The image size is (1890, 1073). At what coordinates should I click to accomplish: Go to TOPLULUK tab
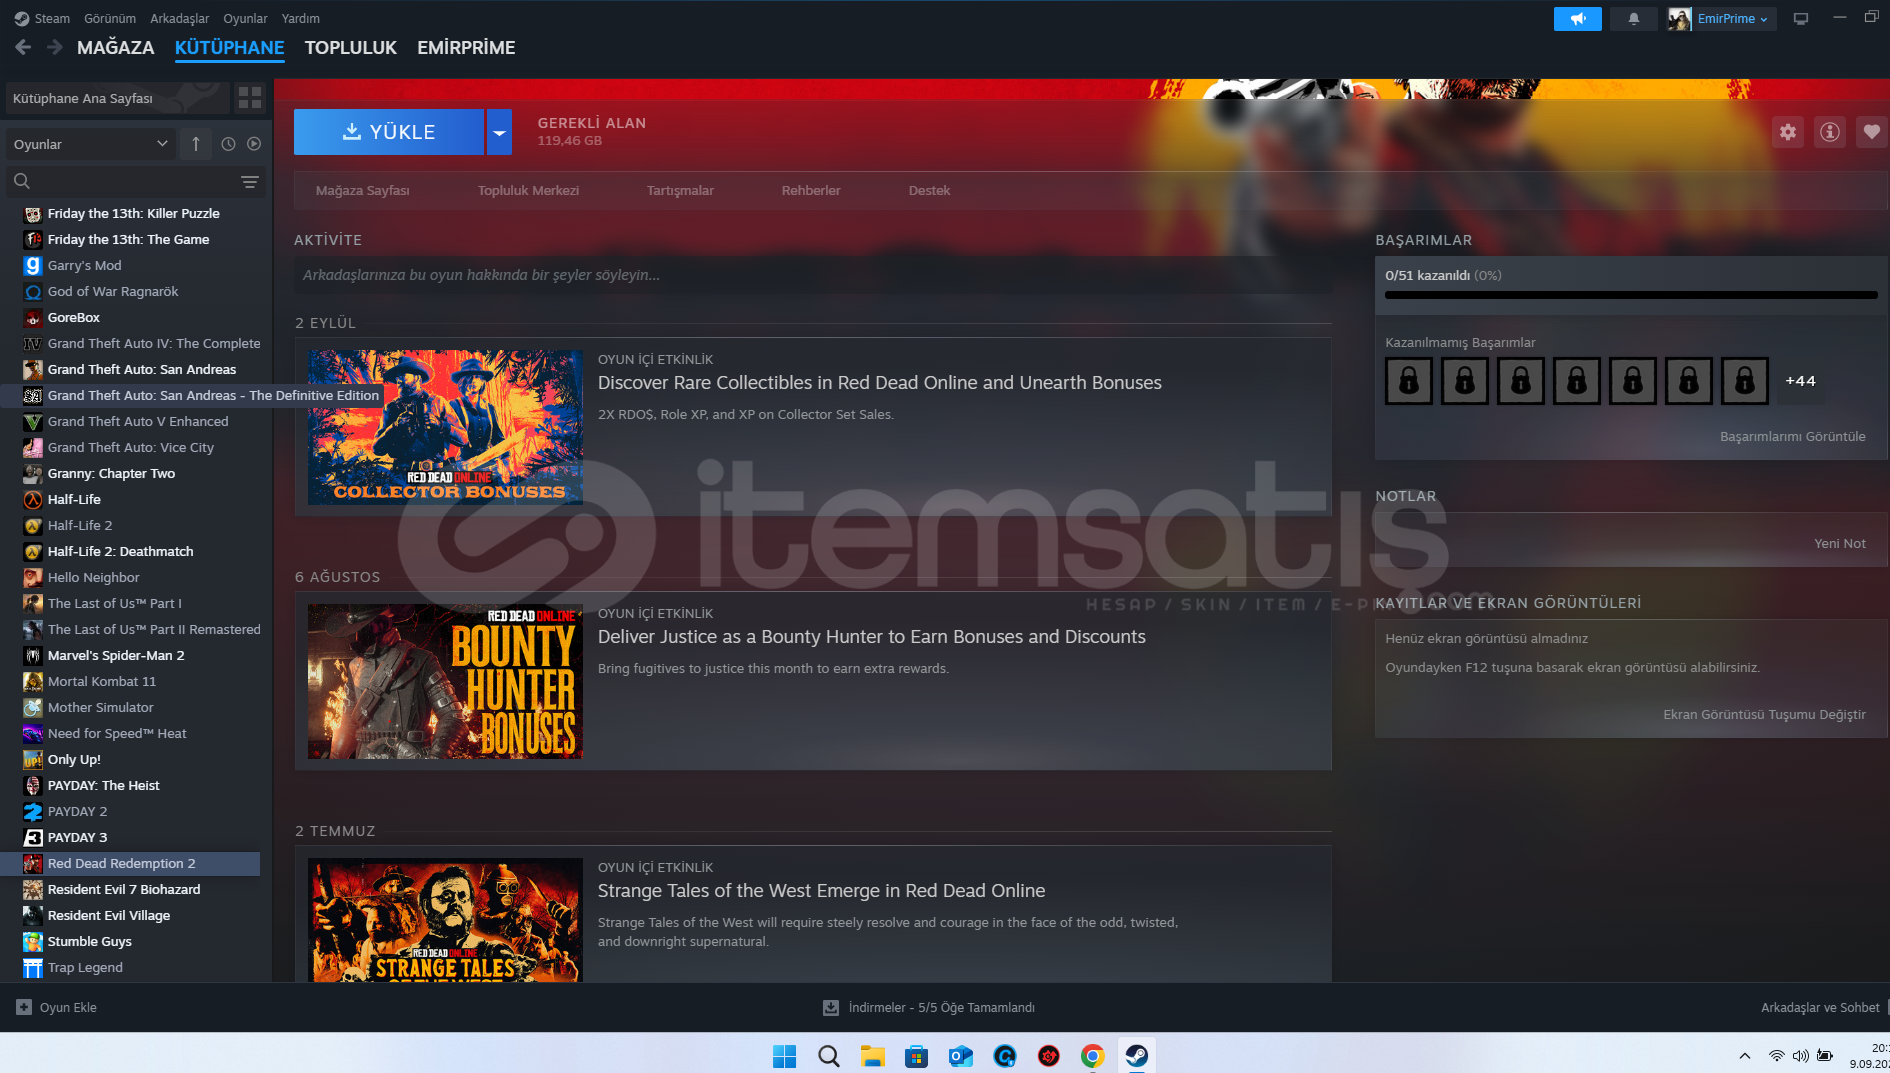pos(351,47)
